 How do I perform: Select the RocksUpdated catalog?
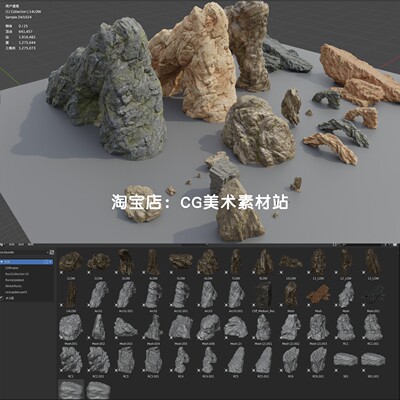click(14, 280)
